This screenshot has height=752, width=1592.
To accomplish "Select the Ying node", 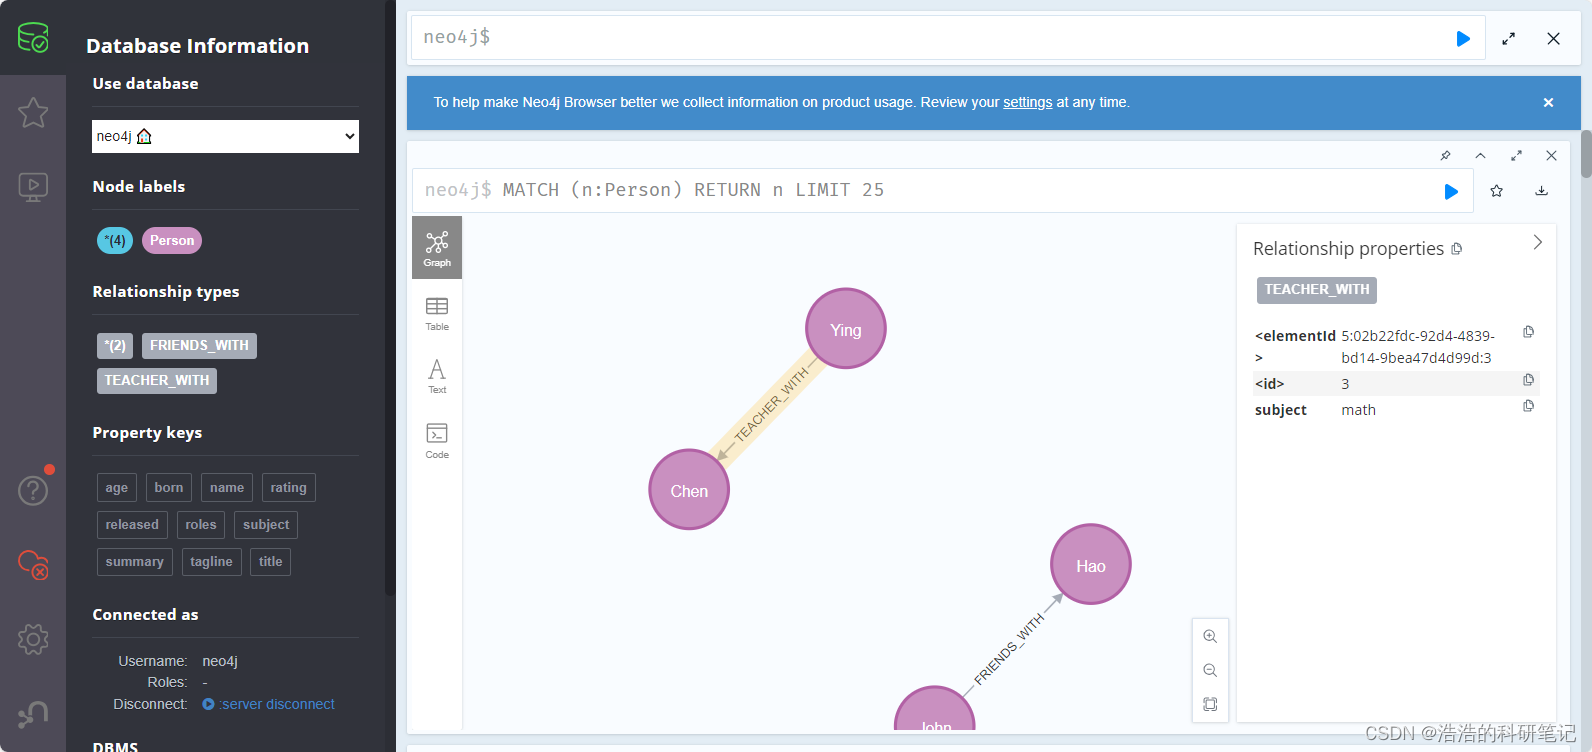I will (x=846, y=329).
